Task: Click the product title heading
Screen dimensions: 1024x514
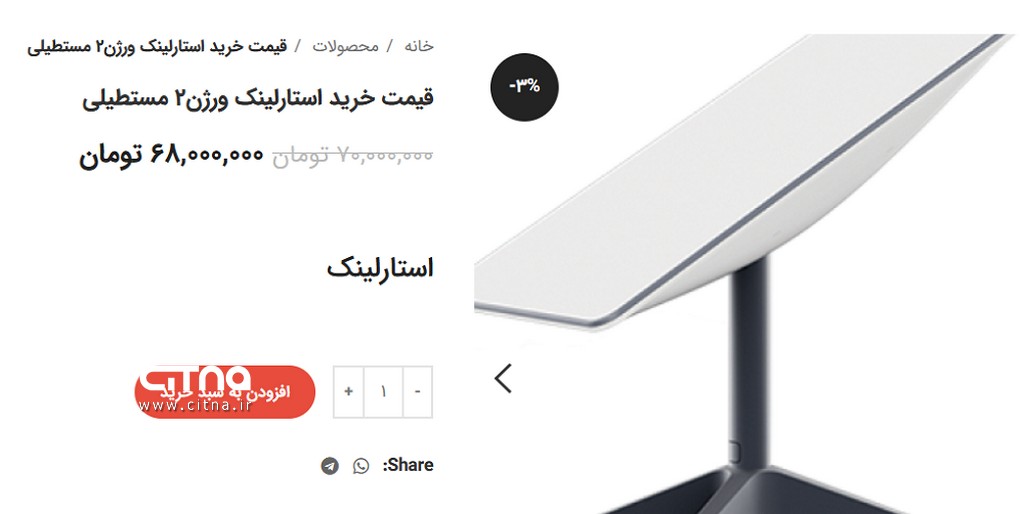Action: point(258,98)
